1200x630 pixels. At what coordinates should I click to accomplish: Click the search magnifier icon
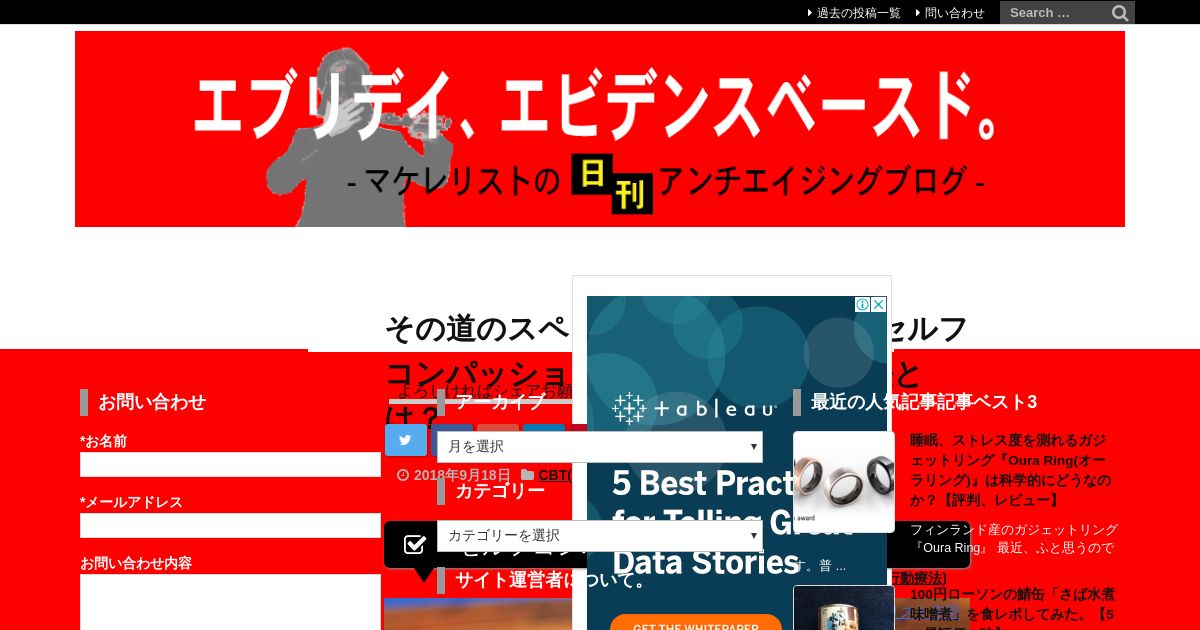click(1120, 13)
